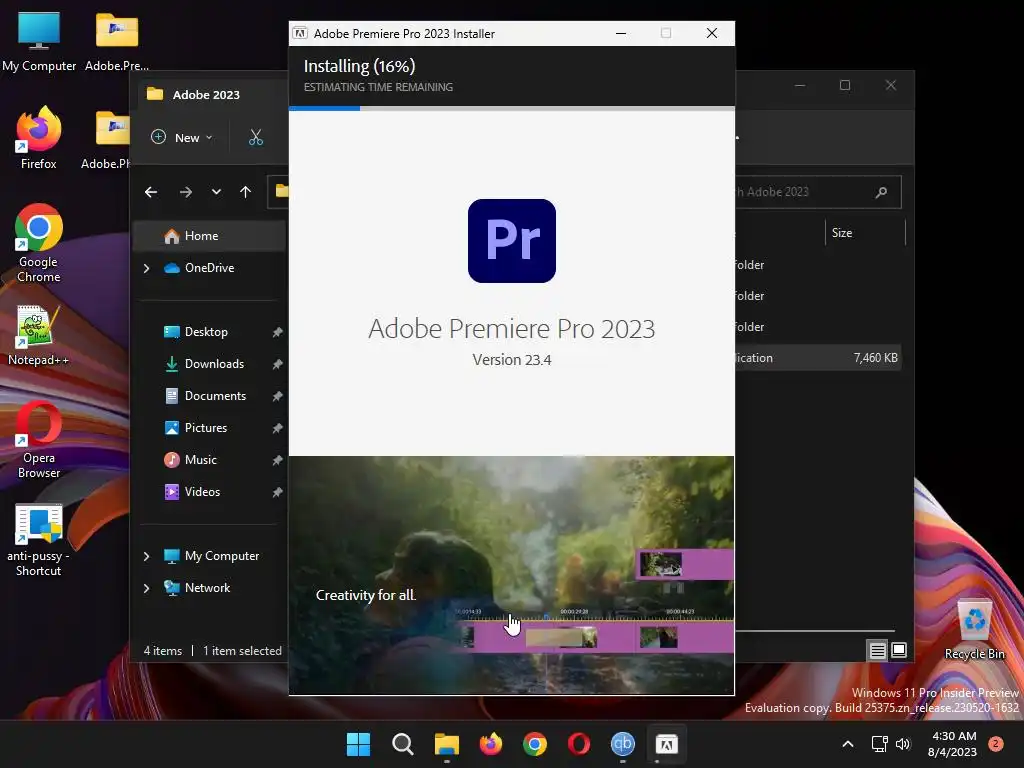Screen dimensions: 1024x768
Task: Open the Recycle Bin on desktop
Action: tap(974, 629)
